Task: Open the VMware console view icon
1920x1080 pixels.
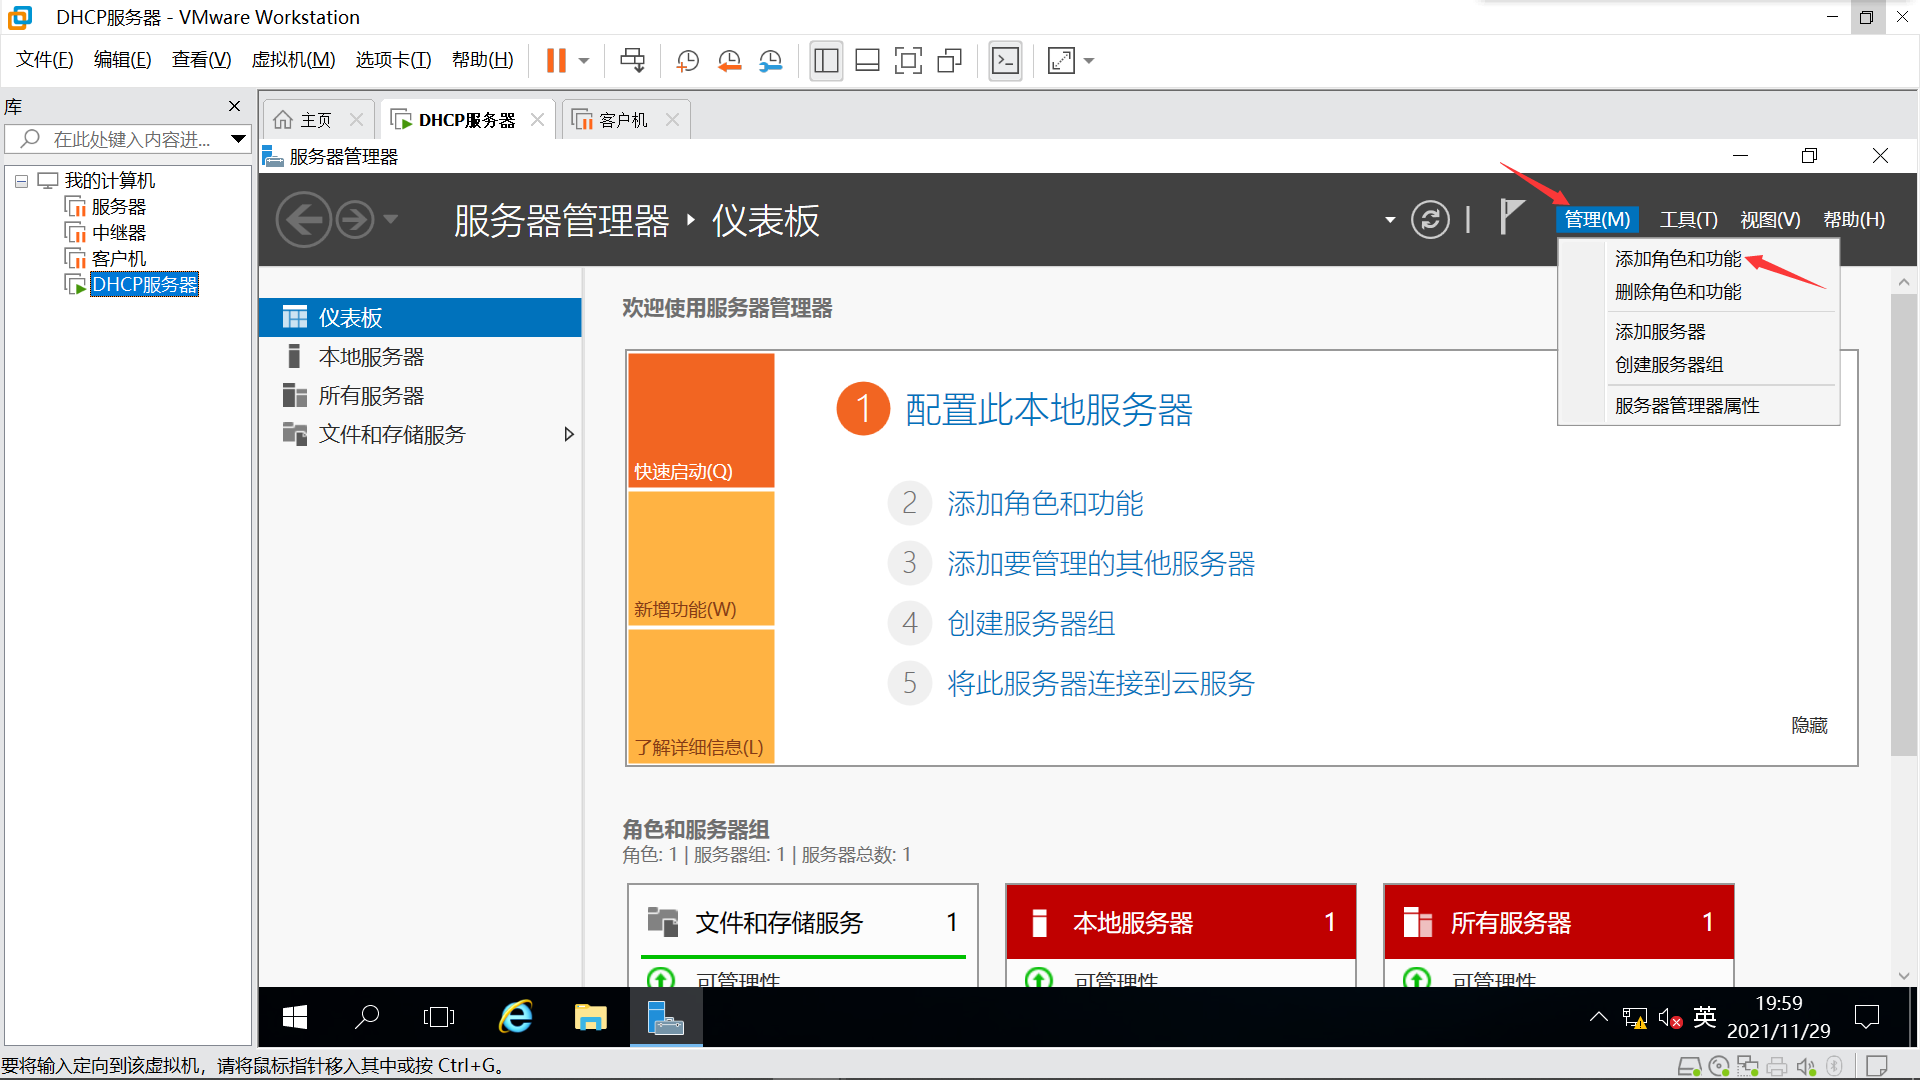Action: [x=1005, y=61]
